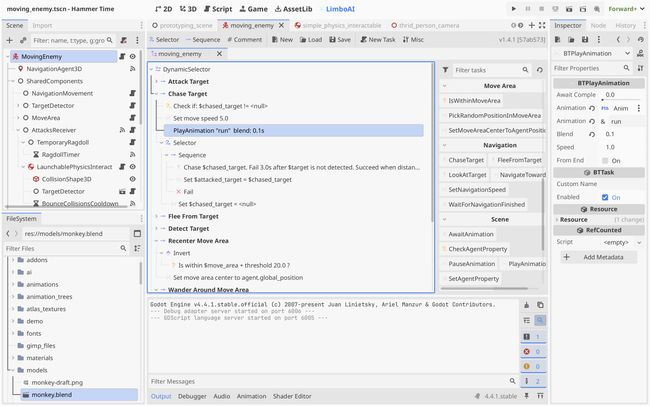This screenshot has height=406, width=650.
Task: Open Script empty dropdown in Inspector
Action: (x=621, y=242)
